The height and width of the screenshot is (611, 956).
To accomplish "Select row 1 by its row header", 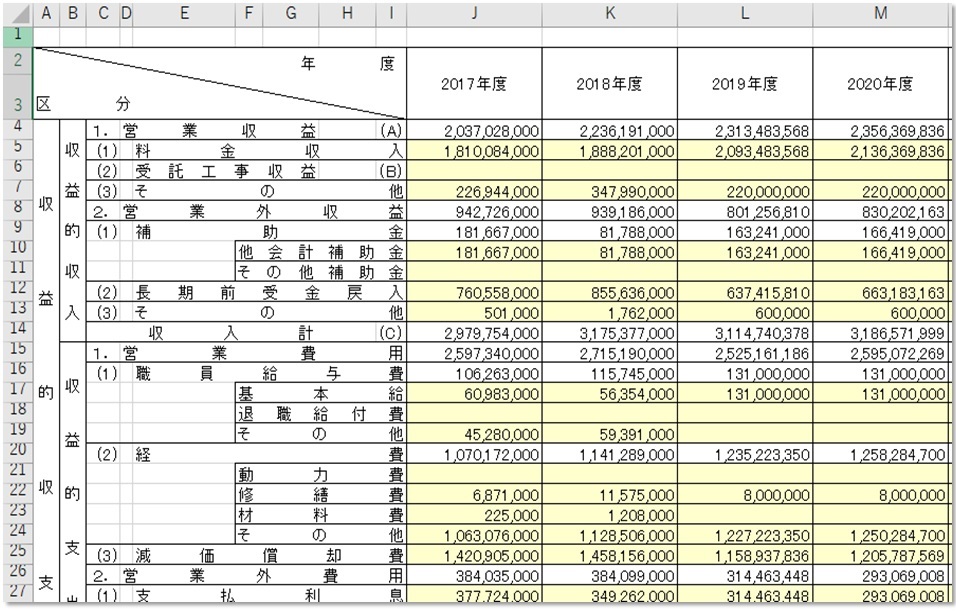I will click(x=18, y=35).
